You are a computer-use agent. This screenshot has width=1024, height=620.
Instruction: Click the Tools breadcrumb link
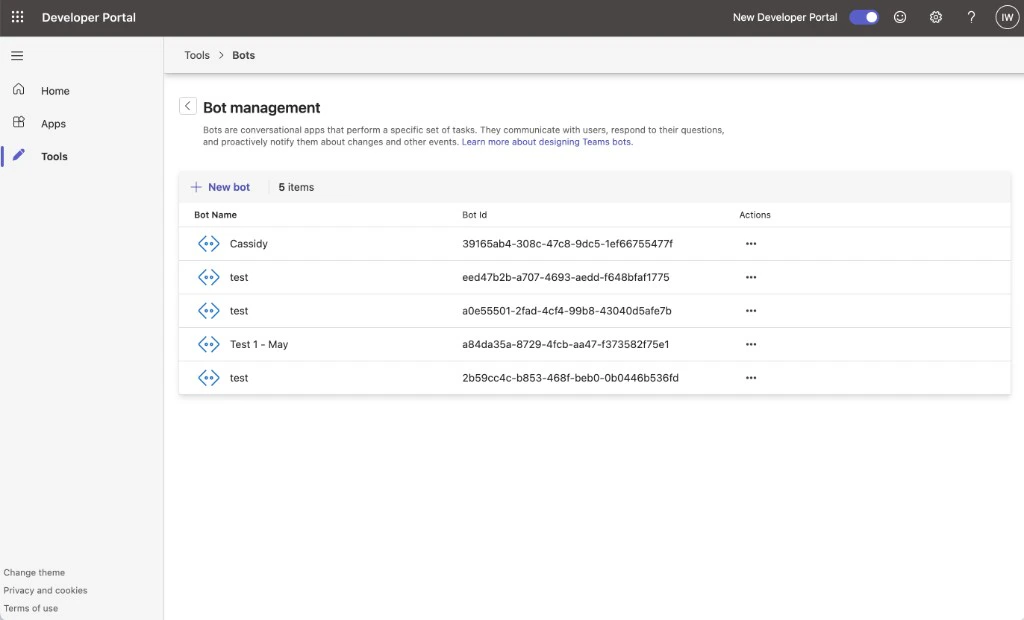[x=197, y=55]
